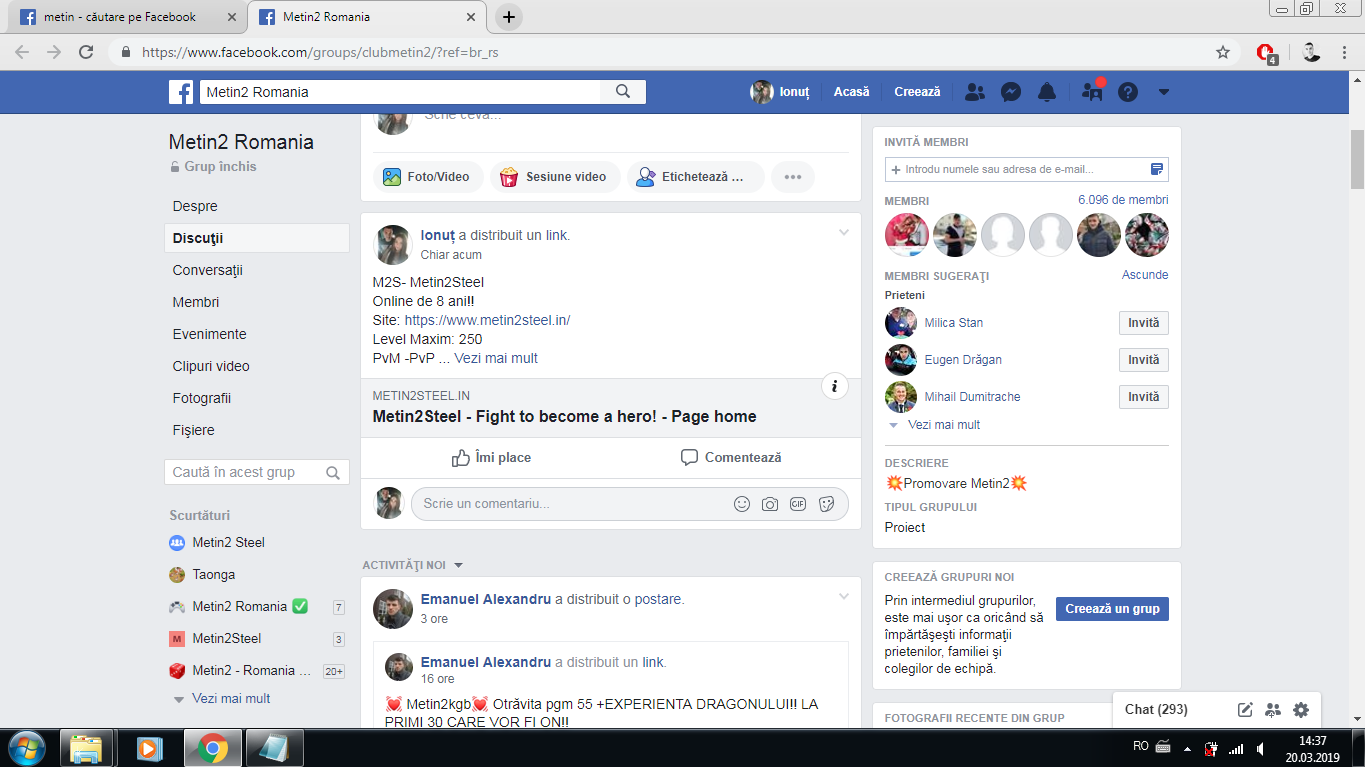The image size is (1365, 767).
Task: Click the GIF icon in comment box
Action: coord(798,504)
